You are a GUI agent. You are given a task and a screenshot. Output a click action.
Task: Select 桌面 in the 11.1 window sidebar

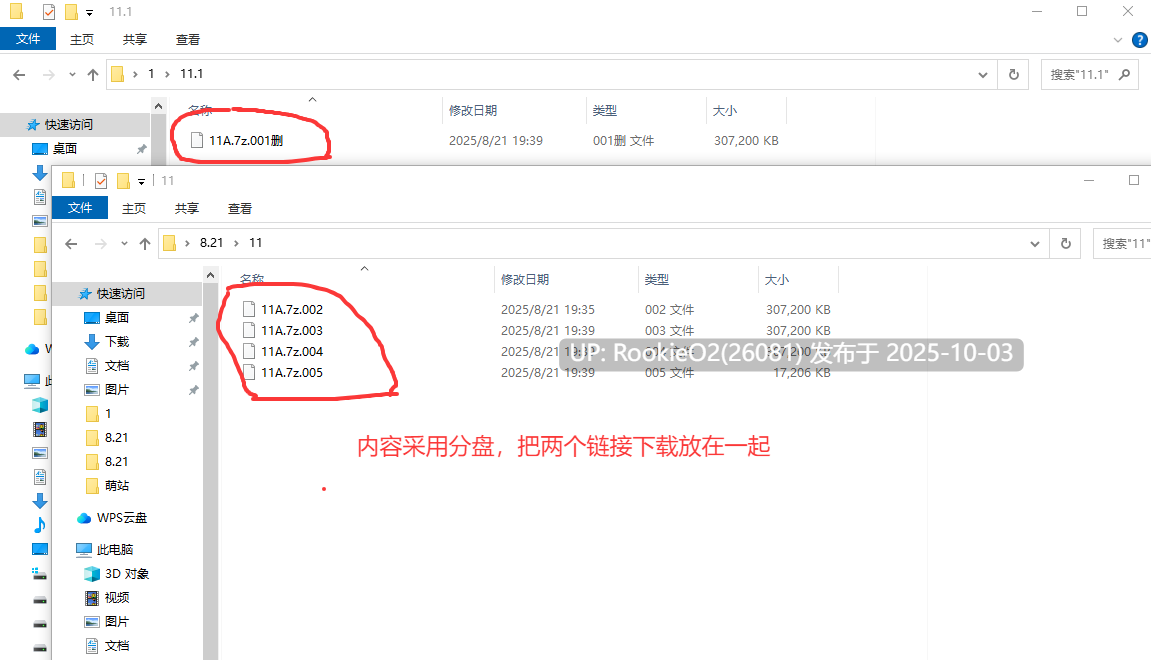coord(65,148)
